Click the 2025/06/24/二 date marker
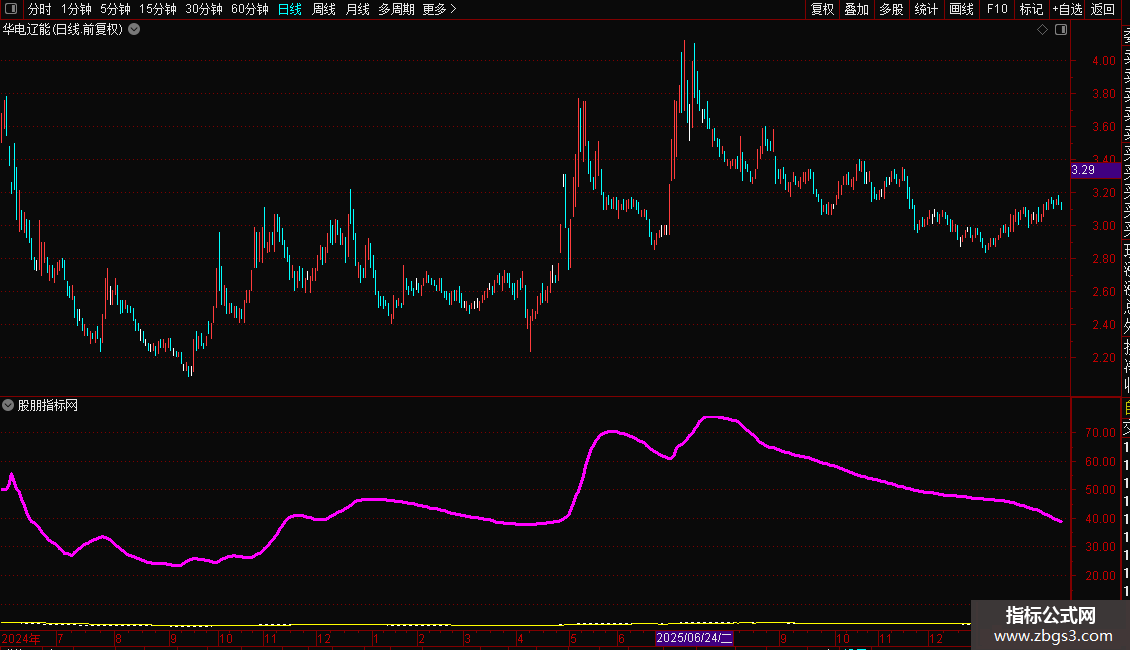This screenshot has height=650, width=1130. [x=694, y=638]
